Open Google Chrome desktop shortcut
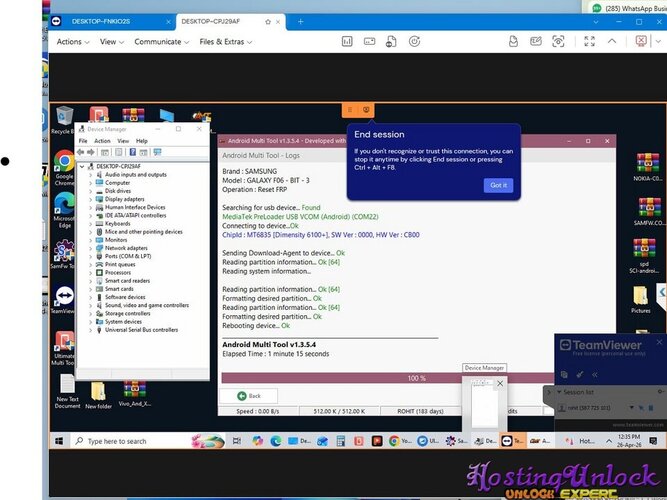The height and width of the screenshot is (500, 667). [x=64, y=168]
